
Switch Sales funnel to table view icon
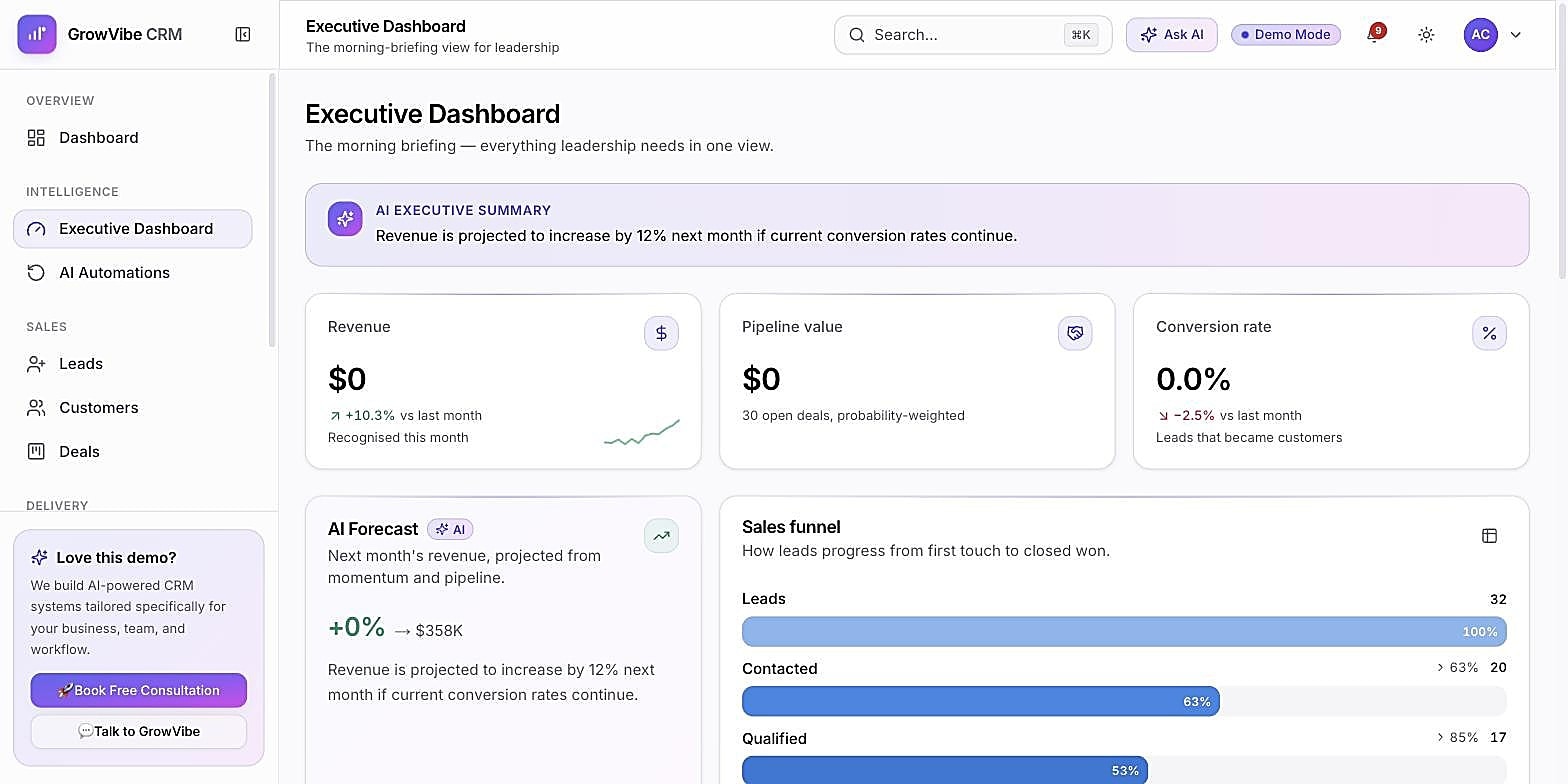[x=1489, y=536]
